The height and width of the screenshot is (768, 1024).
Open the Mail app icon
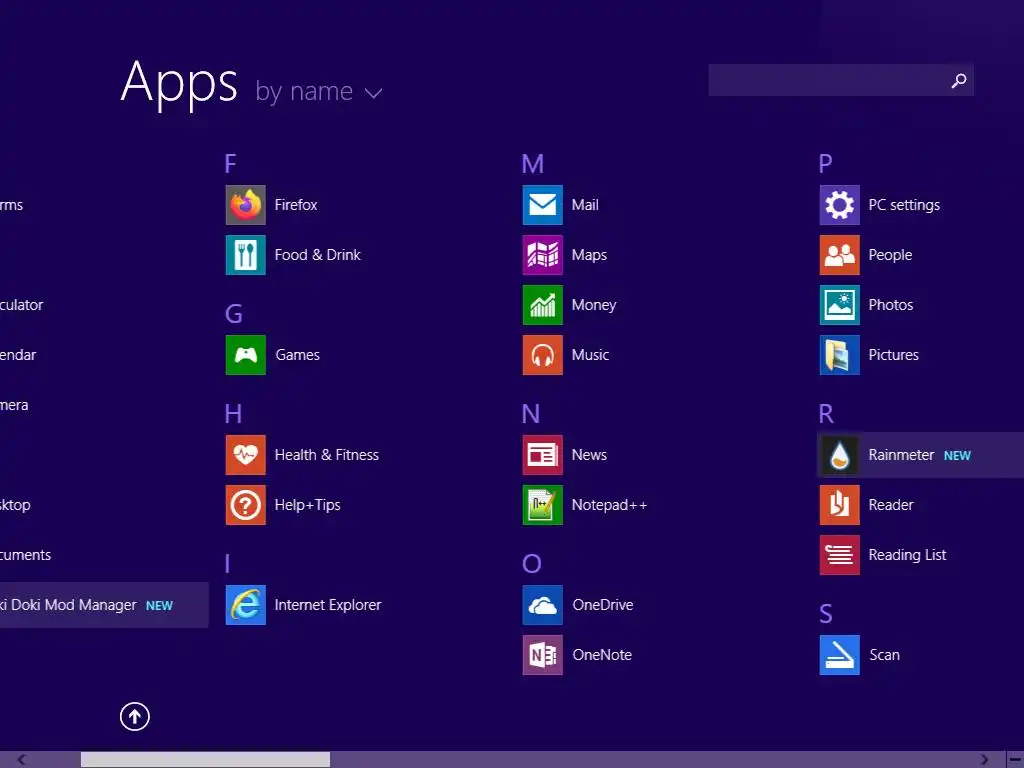(x=543, y=205)
